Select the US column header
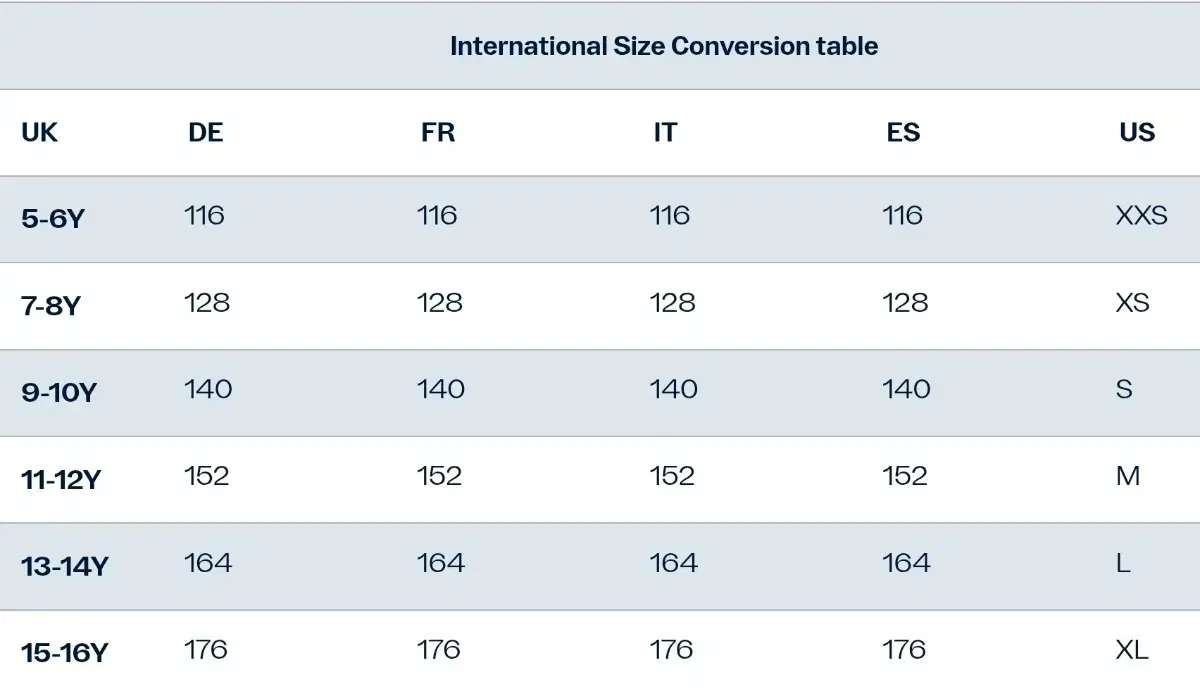 [x=1137, y=133]
